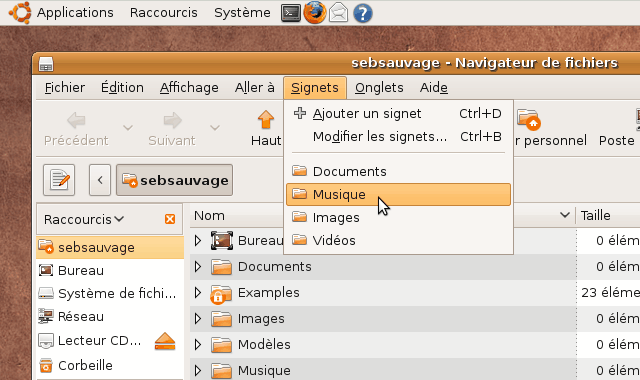
Task: Go to the personal home folder button
Action: pos(551,129)
